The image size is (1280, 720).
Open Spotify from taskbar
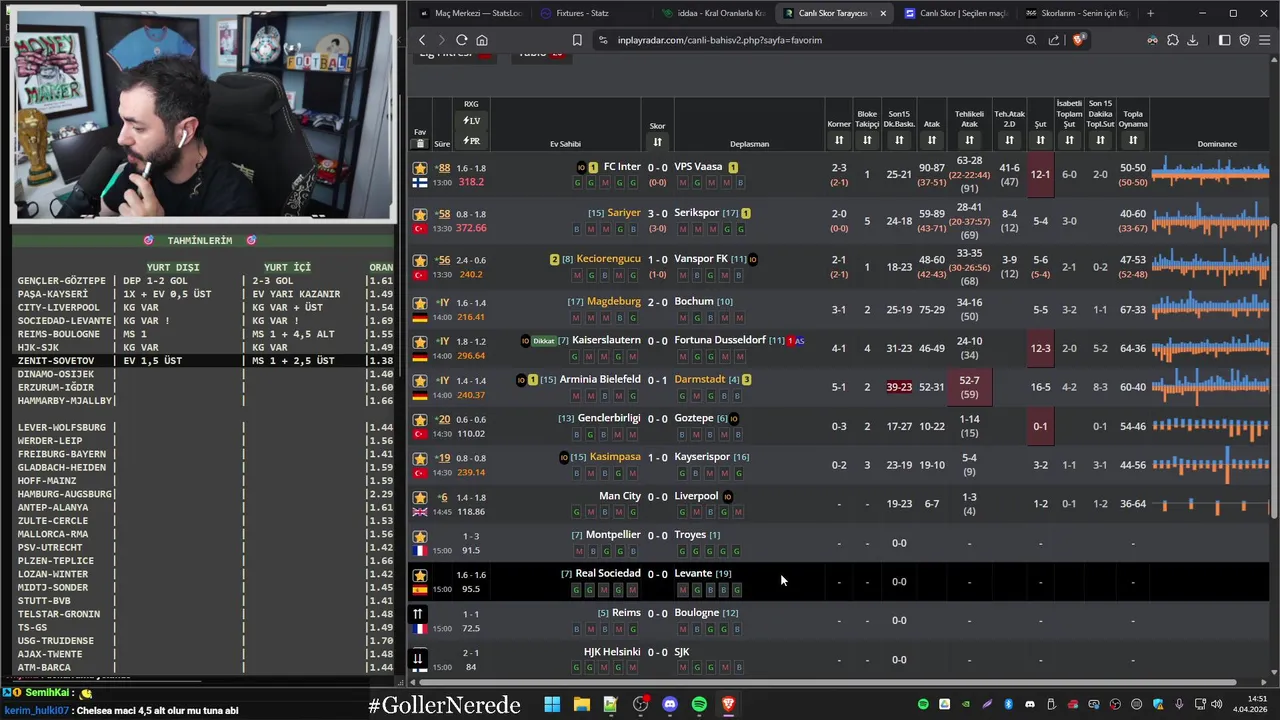point(699,704)
